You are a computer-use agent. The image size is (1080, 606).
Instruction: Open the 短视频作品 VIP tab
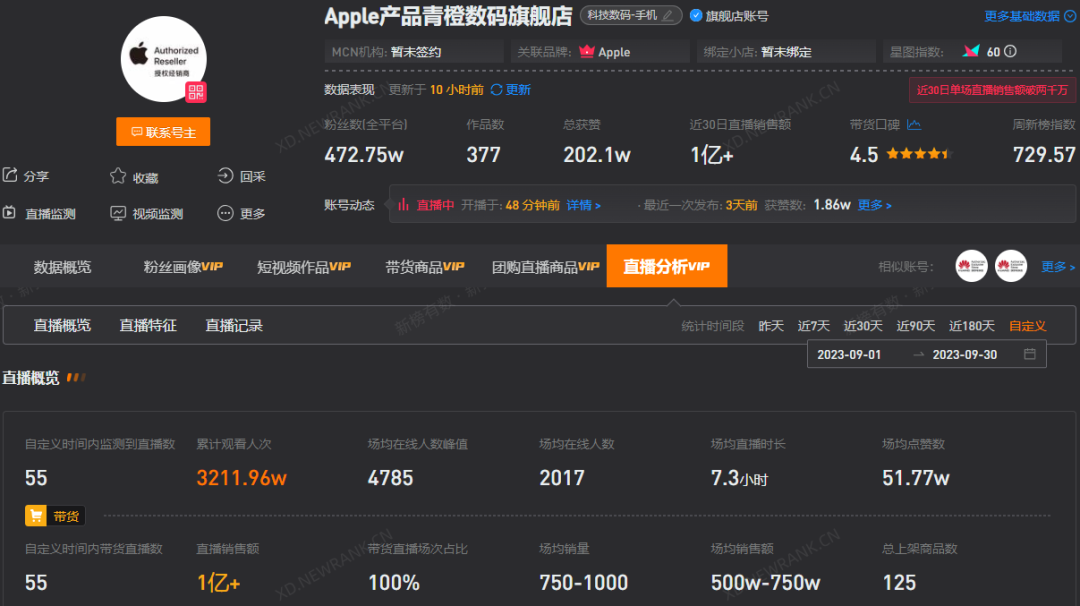pos(304,267)
